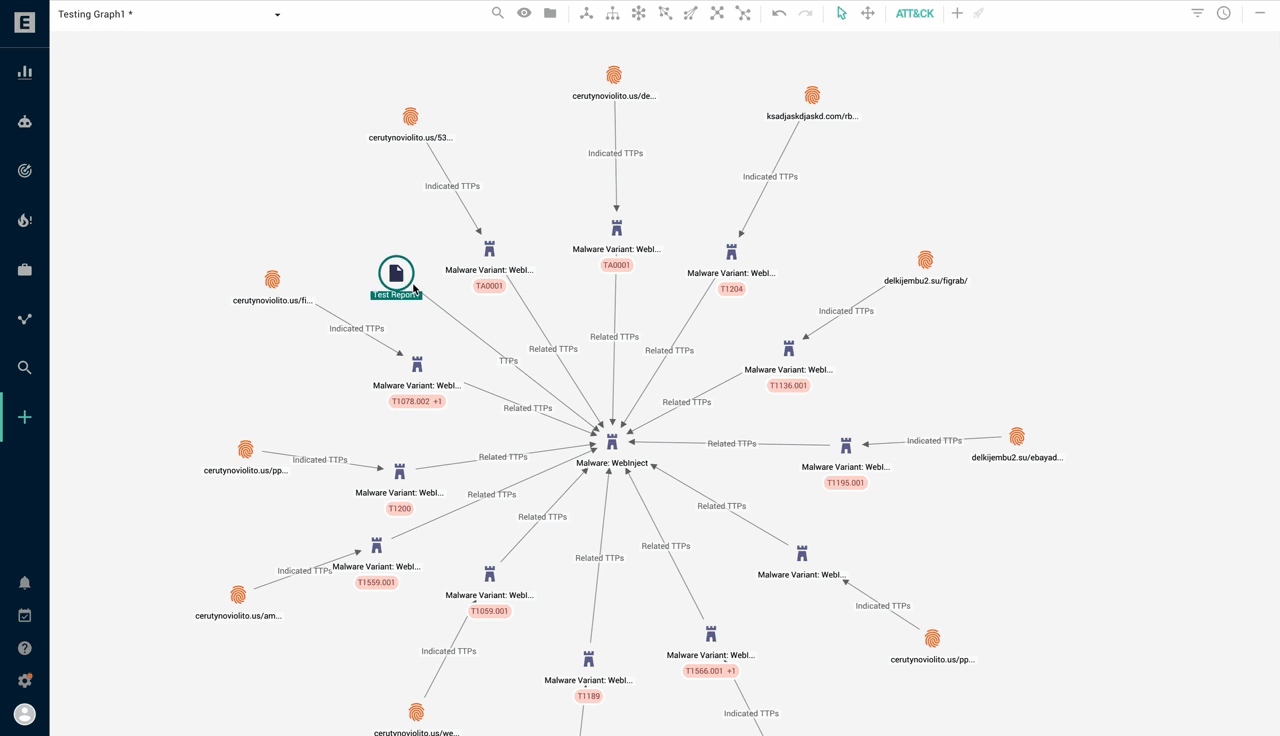Open the help question mark icon
The image size is (1280, 736).
(x=25, y=648)
